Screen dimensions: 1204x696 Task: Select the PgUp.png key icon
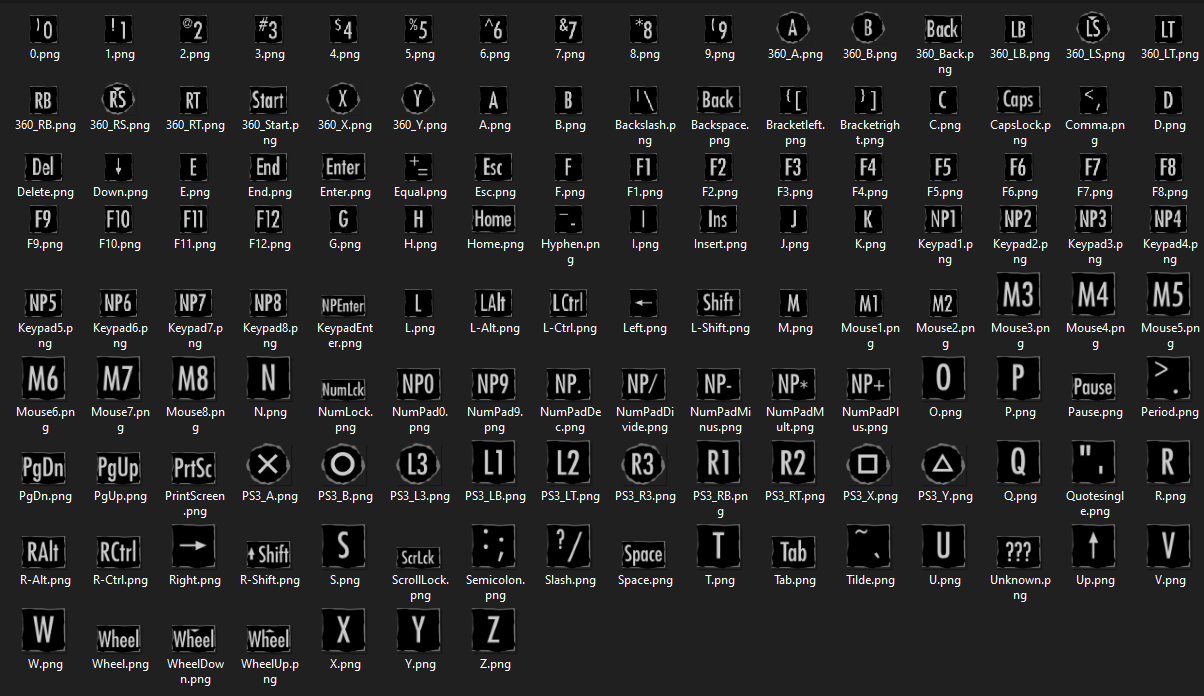(118, 468)
